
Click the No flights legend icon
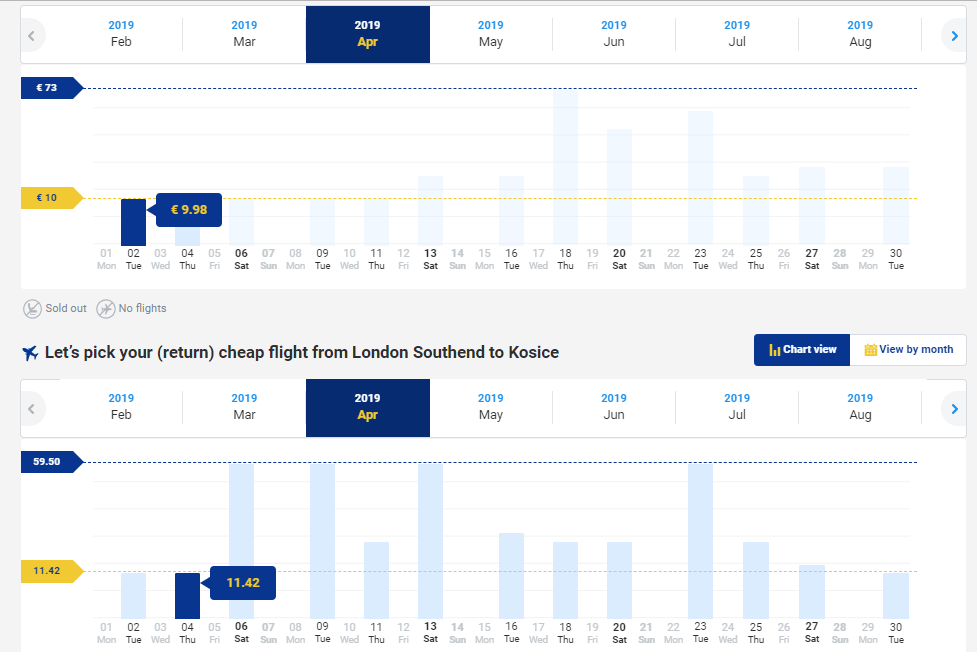click(x=105, y=309)
